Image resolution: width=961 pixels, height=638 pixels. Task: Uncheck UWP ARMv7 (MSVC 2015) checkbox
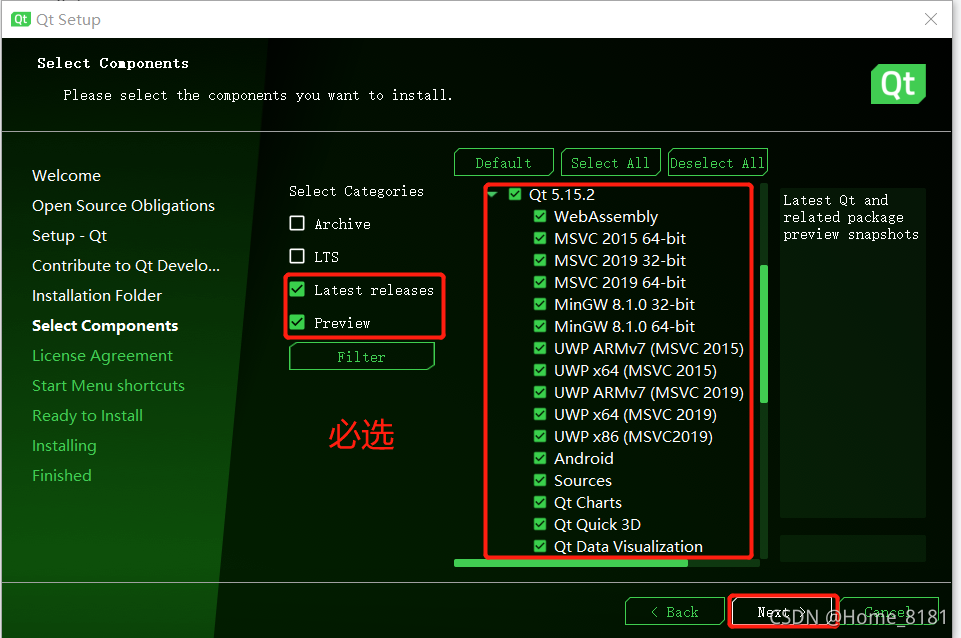tap(540, 349)
